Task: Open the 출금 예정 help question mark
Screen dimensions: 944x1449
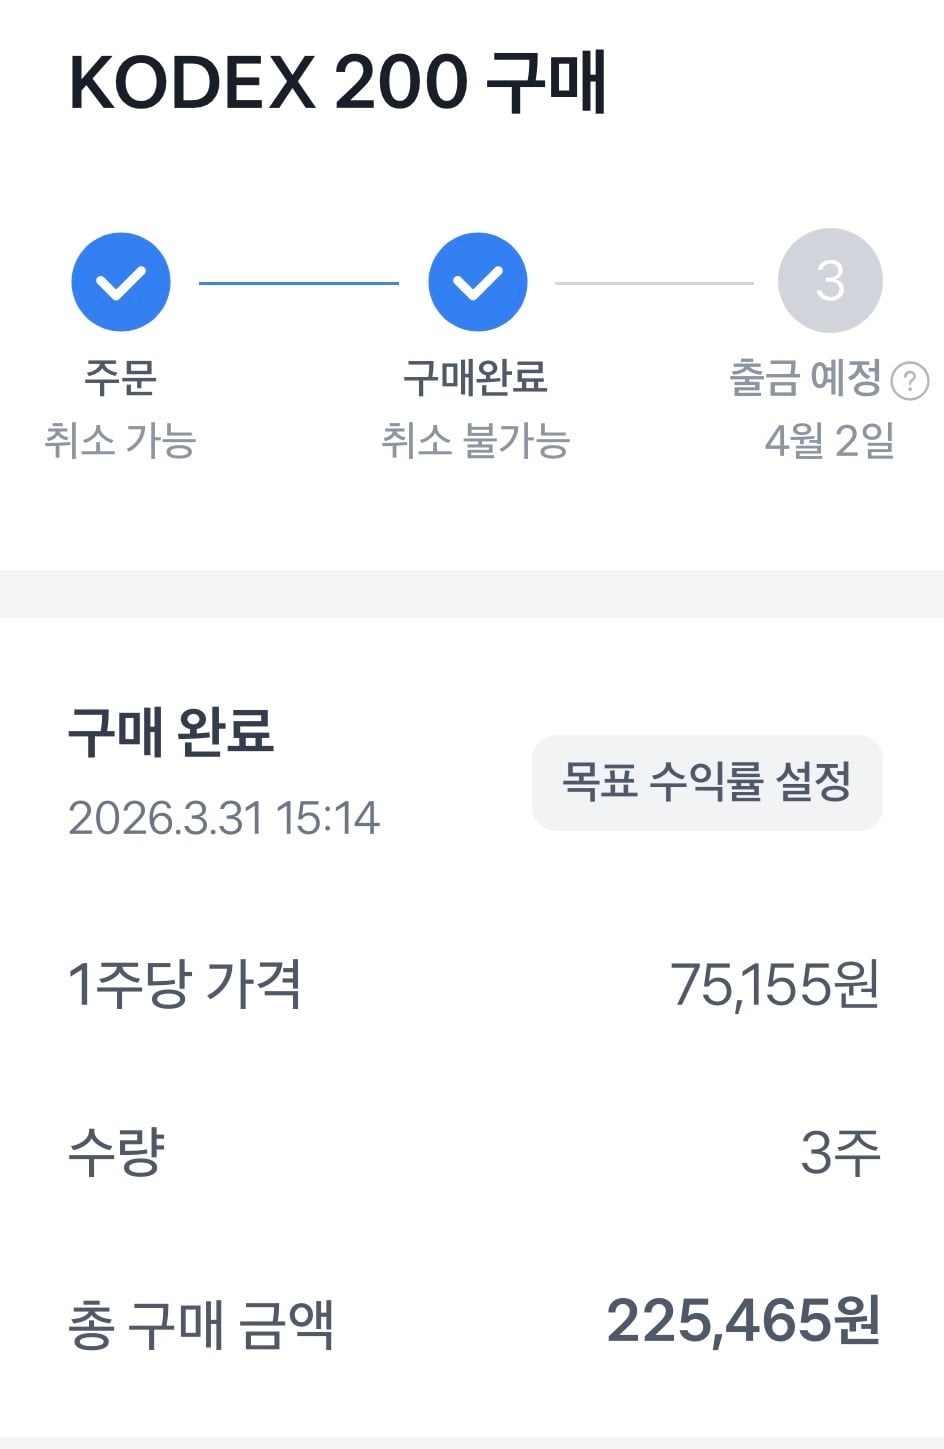Action: click(x=910, y=381)
